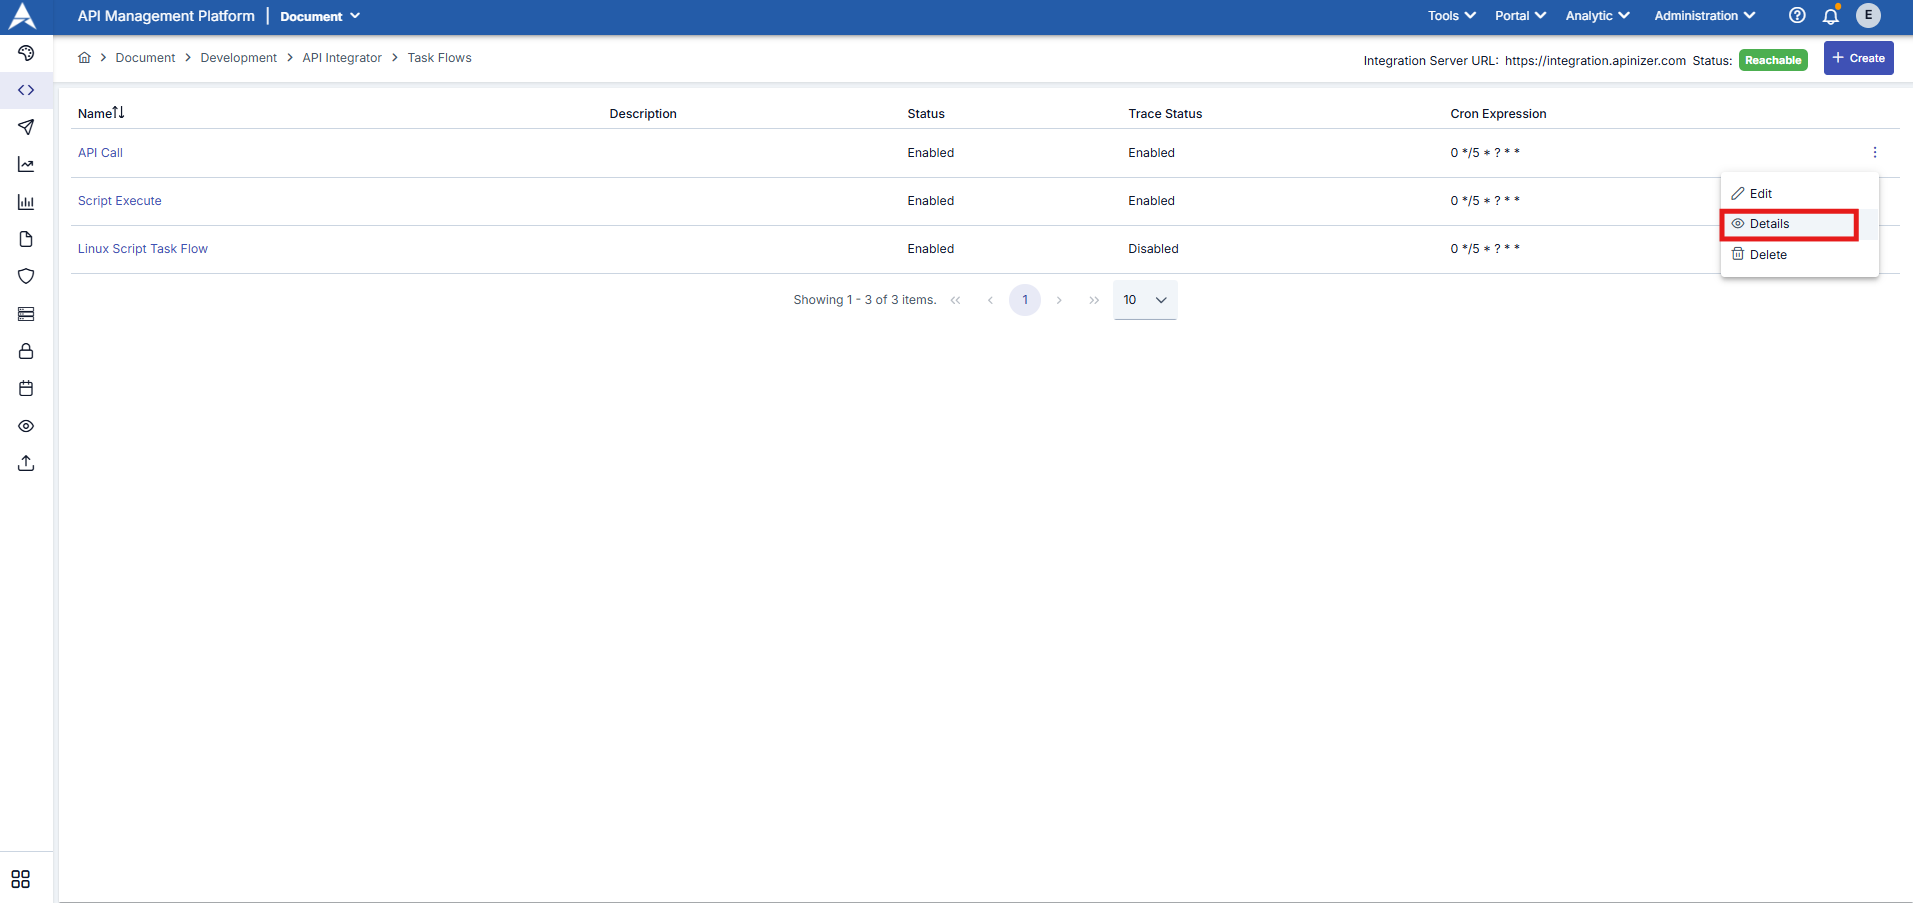Screen dimensions: 1913x903
Task: Click the padlock sidebar icon
Action: [x=26, y=351]
